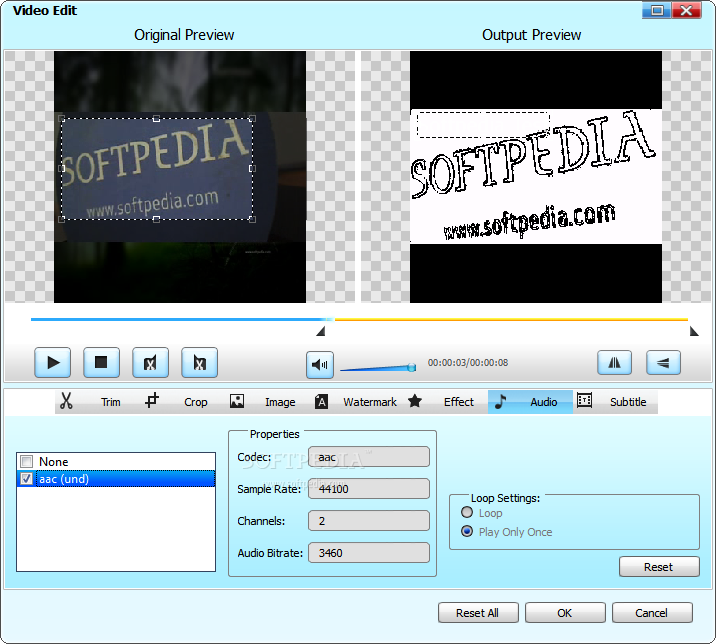Screen dimensions: 716x644
Task: Click the Crop tool icon
Action: coord(152,401)
